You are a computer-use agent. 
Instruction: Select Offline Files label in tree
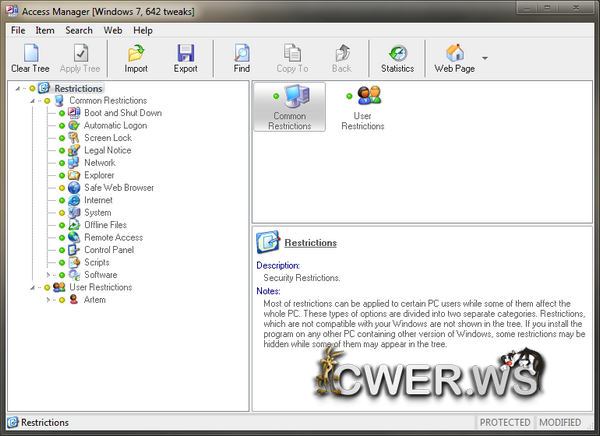pos(105,225)
